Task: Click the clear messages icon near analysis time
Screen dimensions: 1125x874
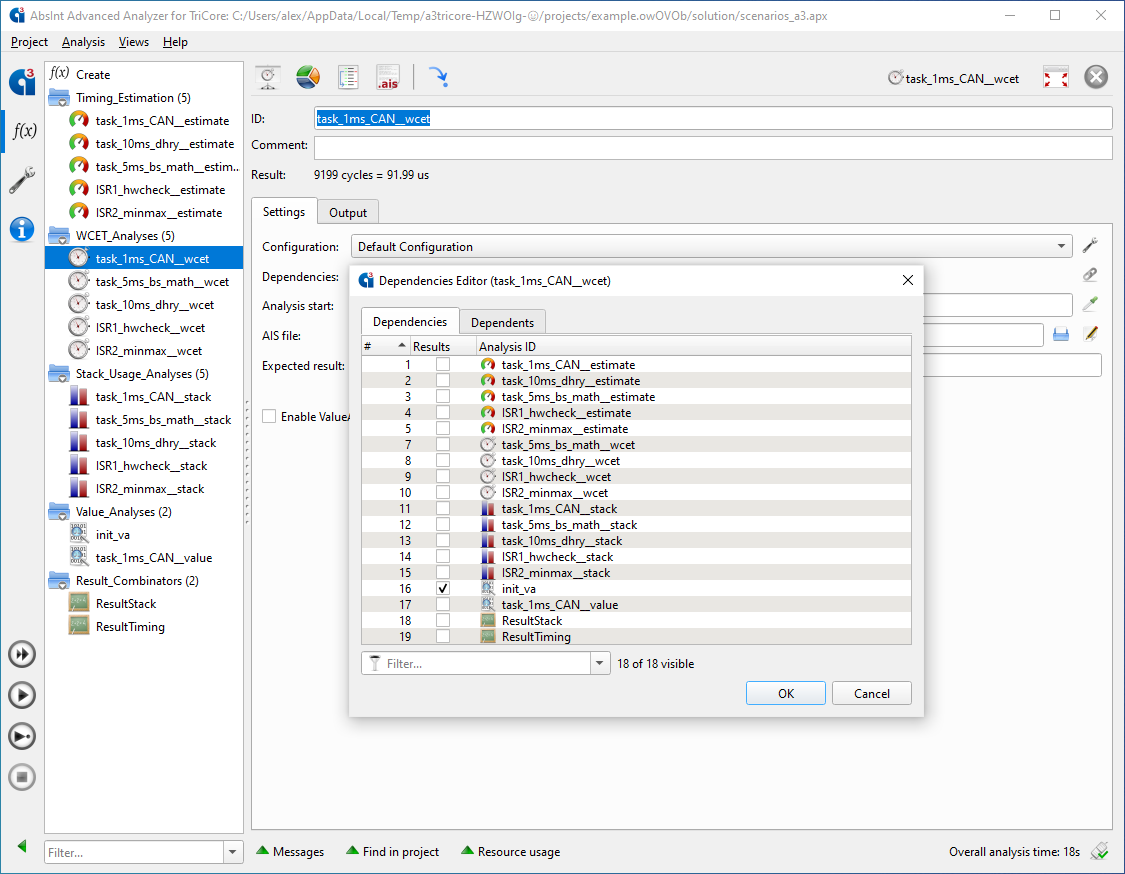Action: tap(1099, 851)
